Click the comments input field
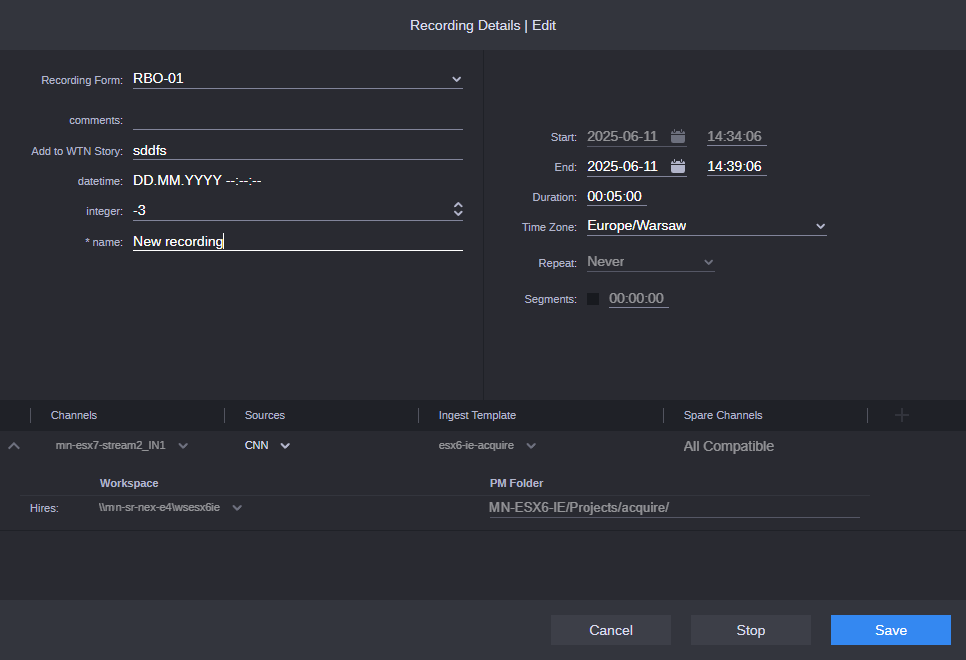The width and height of the screenshot is (966, 660). coord(298,120)
